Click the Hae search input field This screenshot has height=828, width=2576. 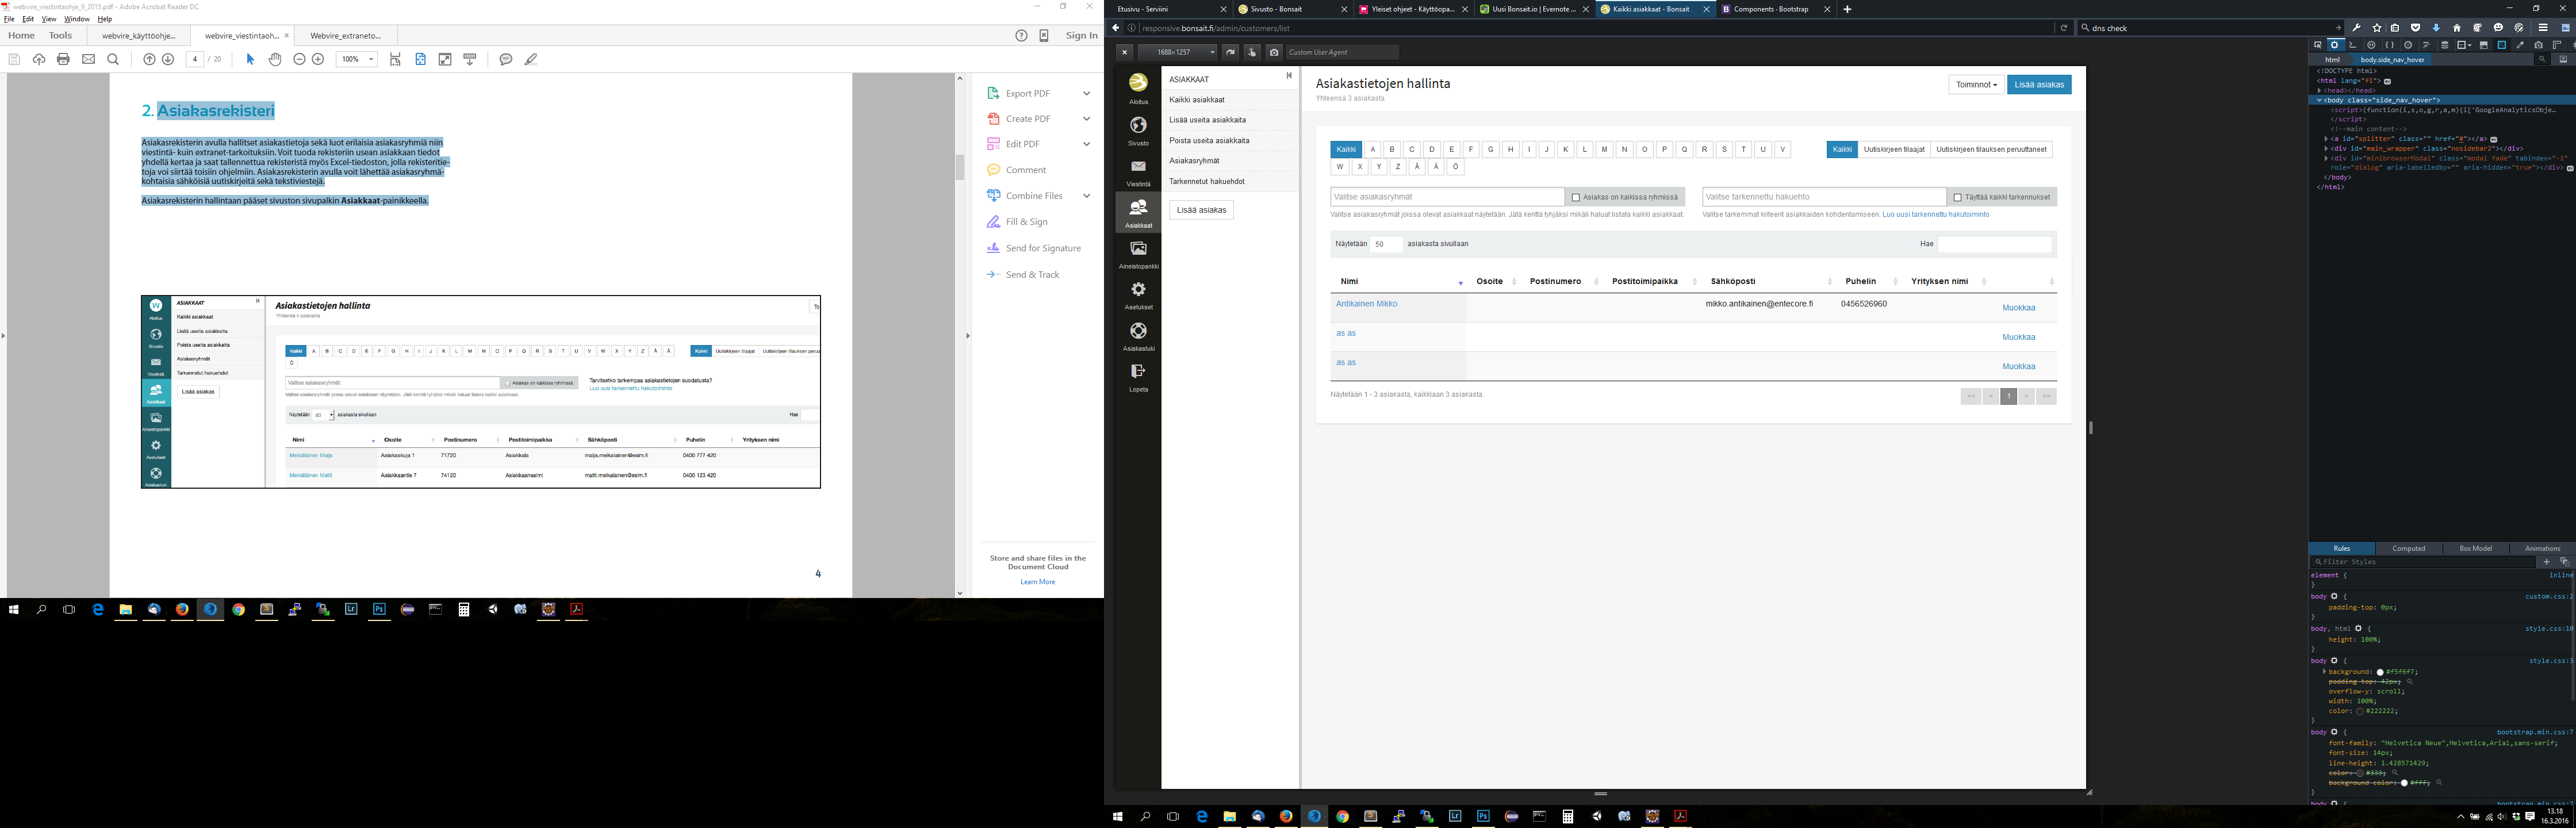click(1994, 244)
